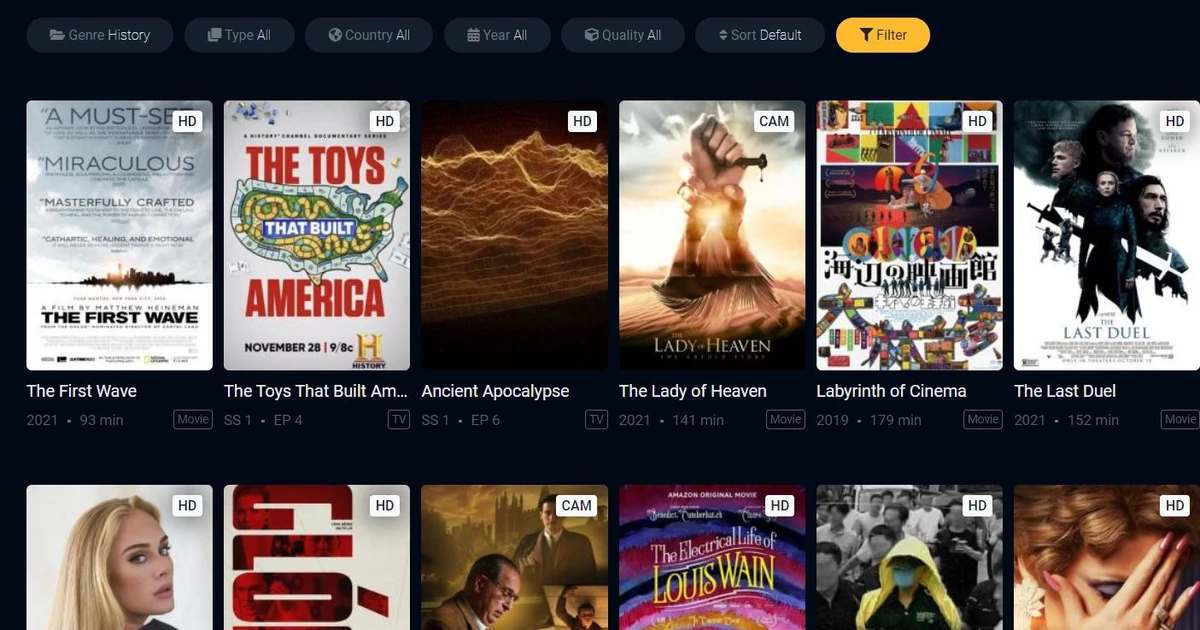Click the calendar icon in the Year All button
Screen dimensions: 1200x630
pyautogui.click(x=473, y=35)
